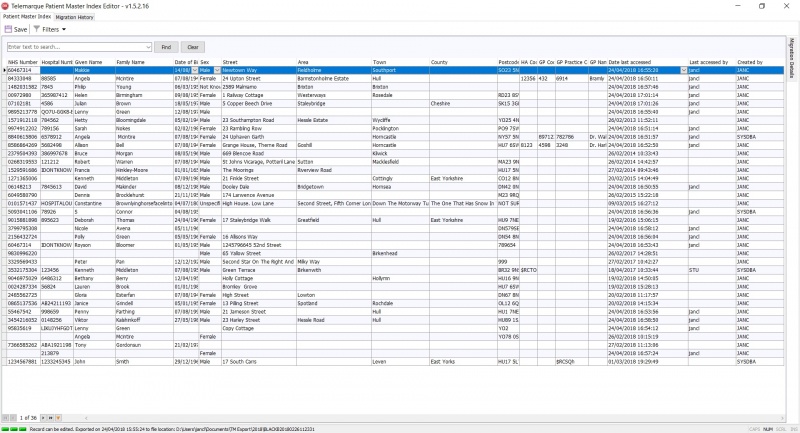800x433 pixels.
Task: Click the row indicator arrow of selected row
Action: [4, 71]
